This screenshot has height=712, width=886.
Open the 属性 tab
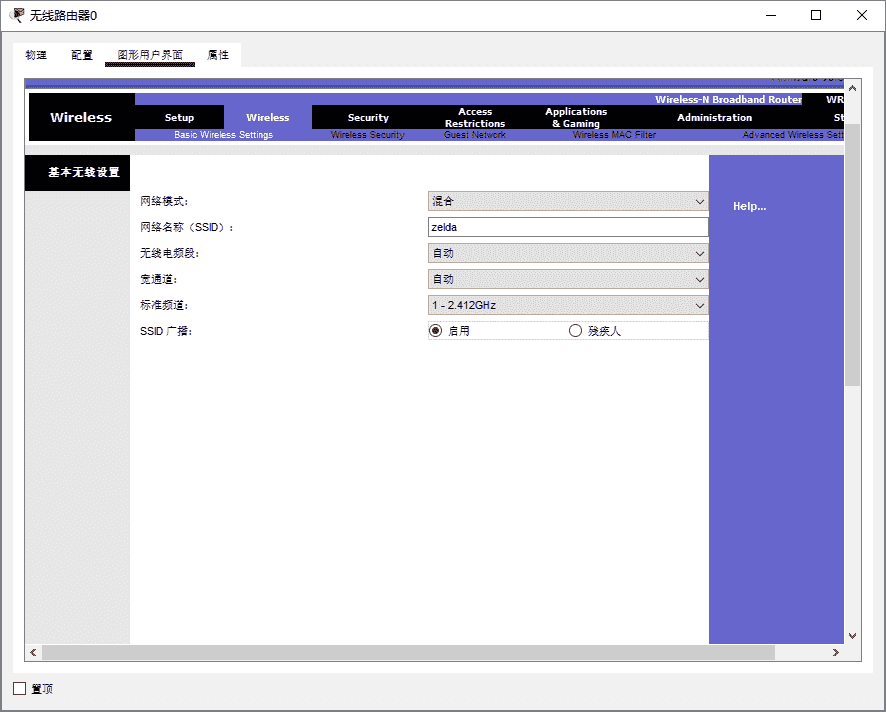click(218, 55)
